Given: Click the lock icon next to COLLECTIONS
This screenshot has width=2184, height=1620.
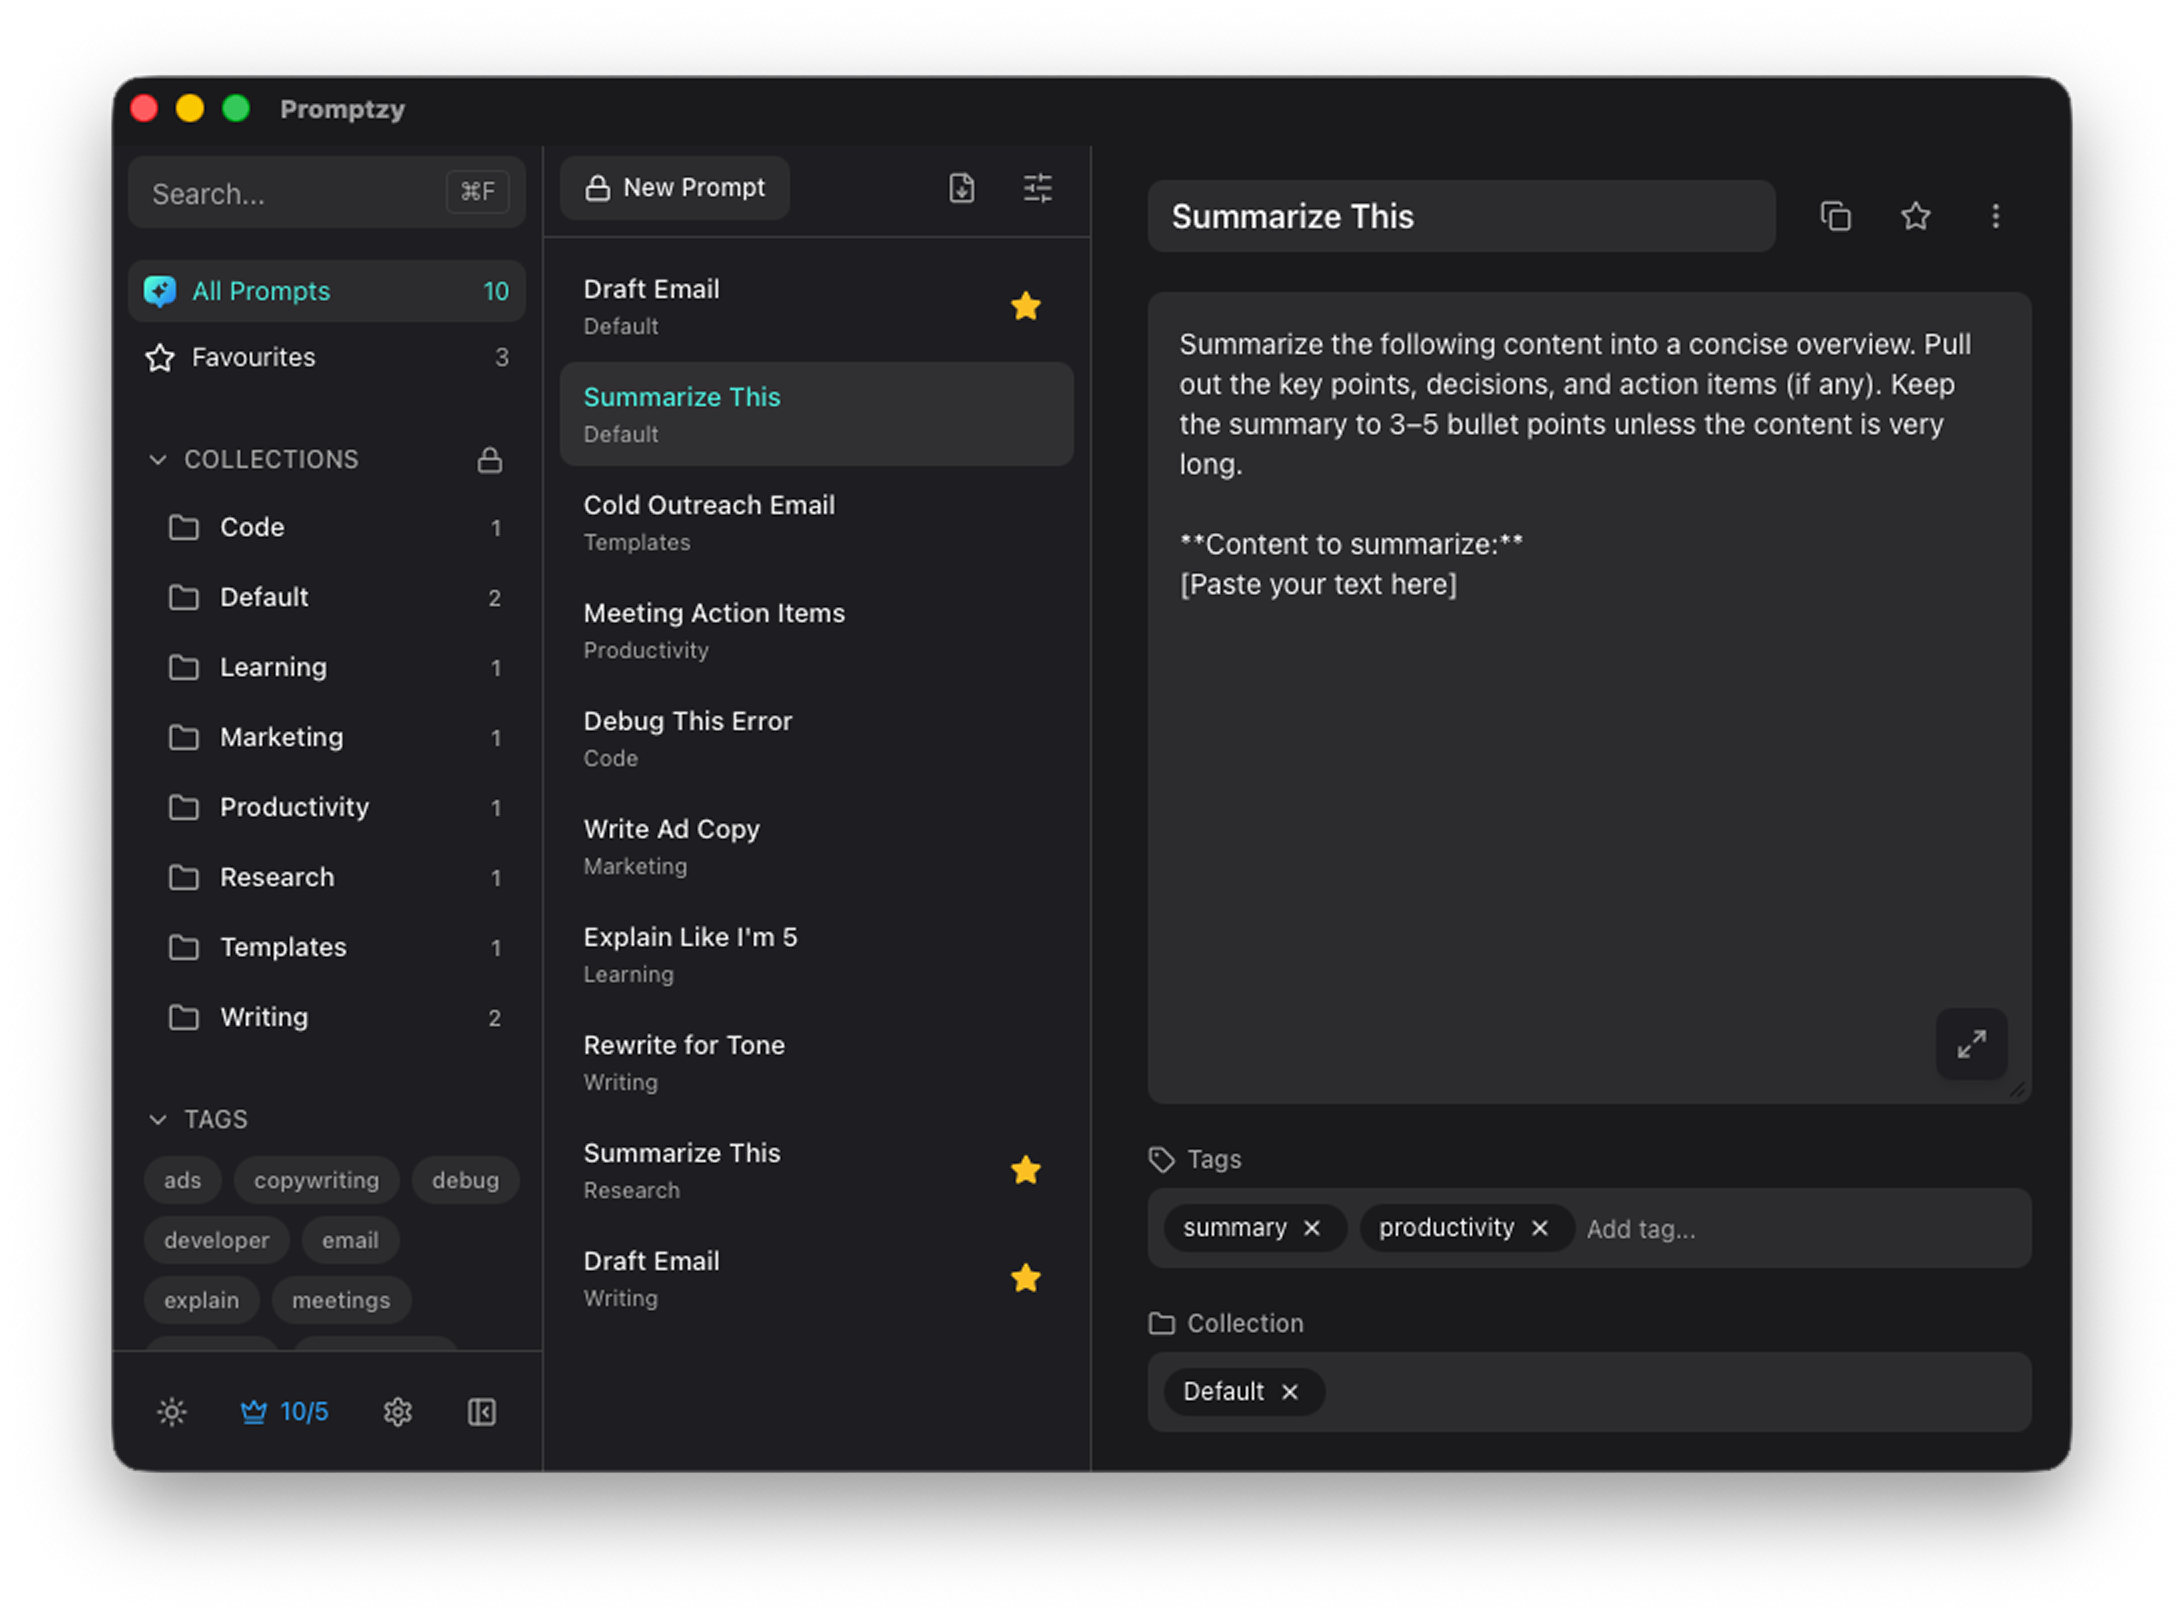Looking at the screenshot, I should (490, 459).
